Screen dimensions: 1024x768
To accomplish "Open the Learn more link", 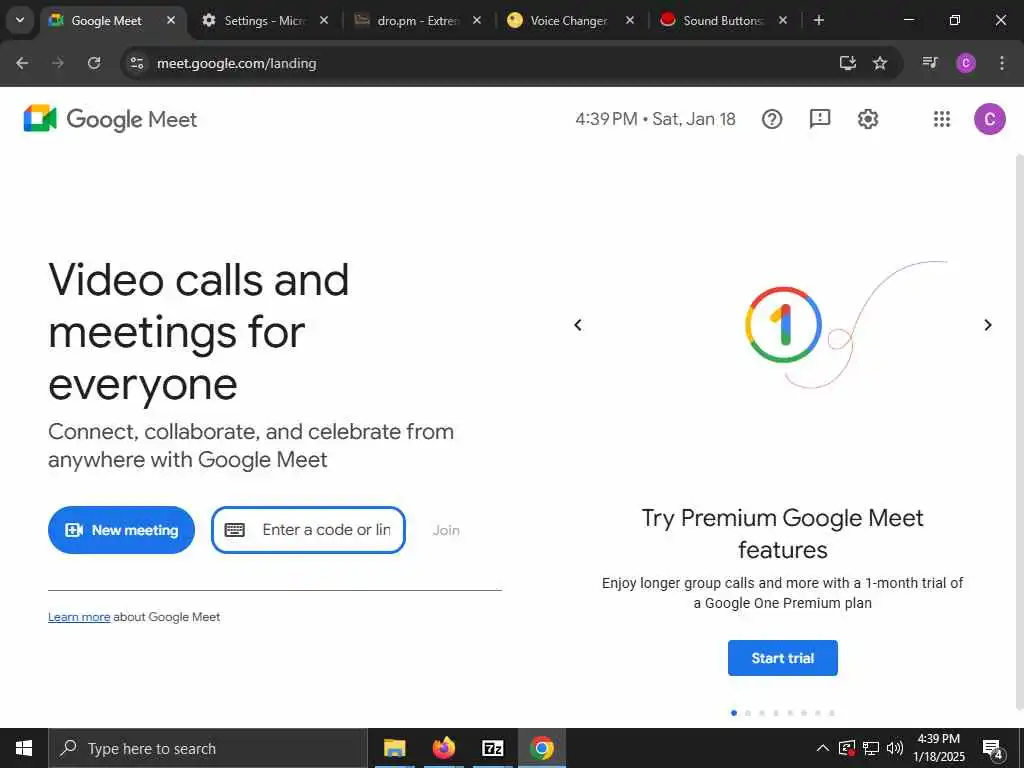I will click(79, 617).
